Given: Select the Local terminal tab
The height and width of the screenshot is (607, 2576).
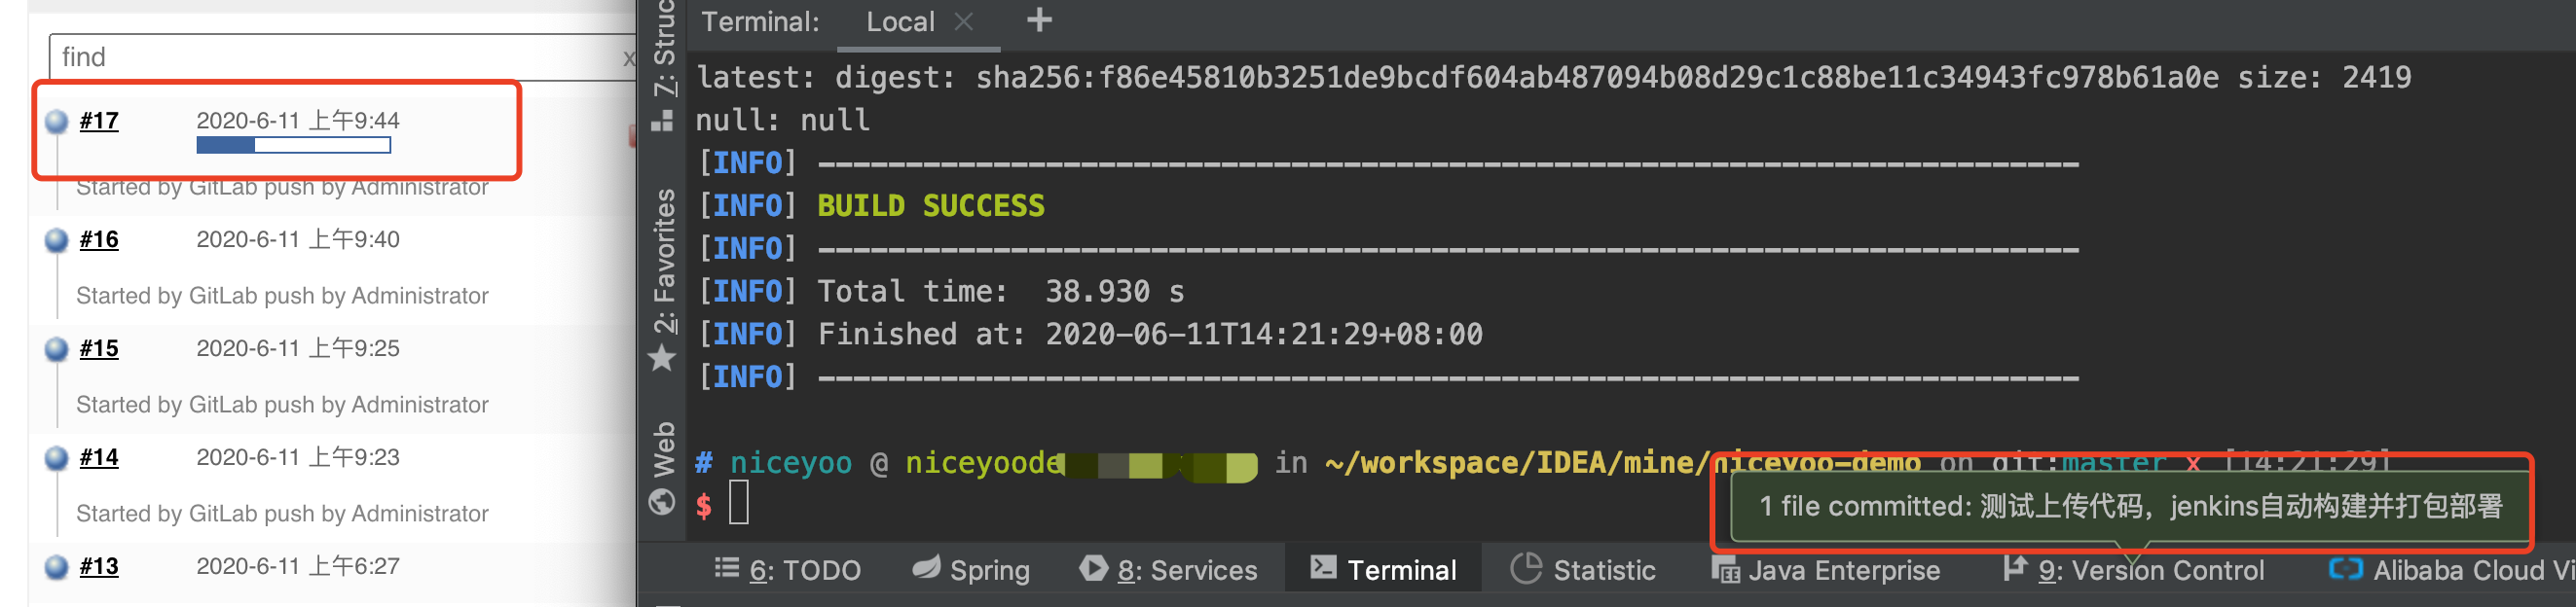Looking at the screenshot, I should point(900,22).
